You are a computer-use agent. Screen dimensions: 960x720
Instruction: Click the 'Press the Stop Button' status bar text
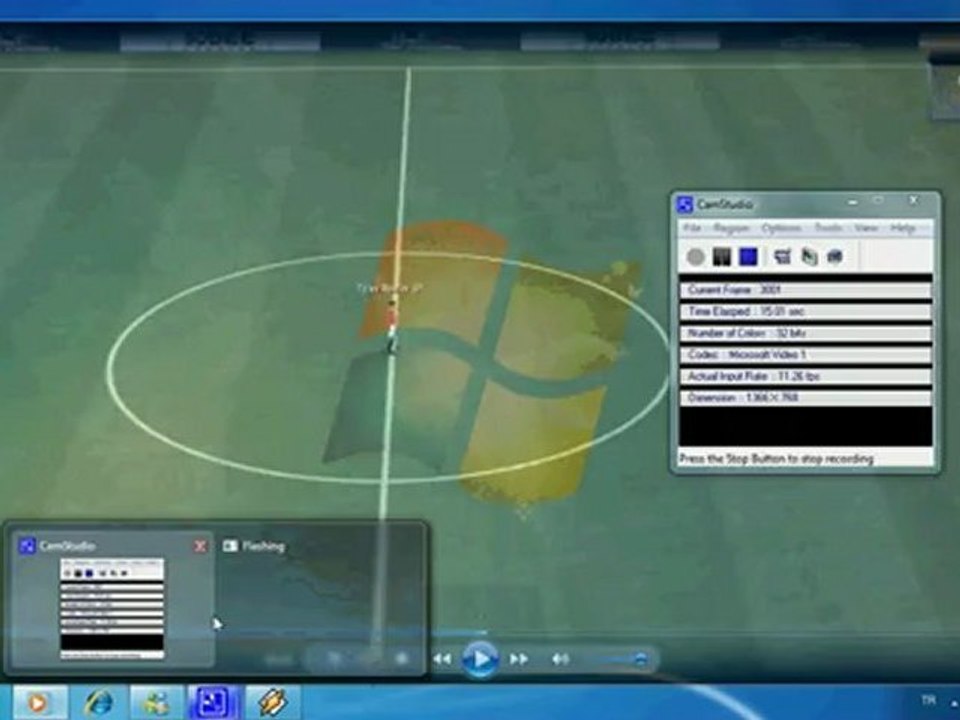click(x=776, y=459)
